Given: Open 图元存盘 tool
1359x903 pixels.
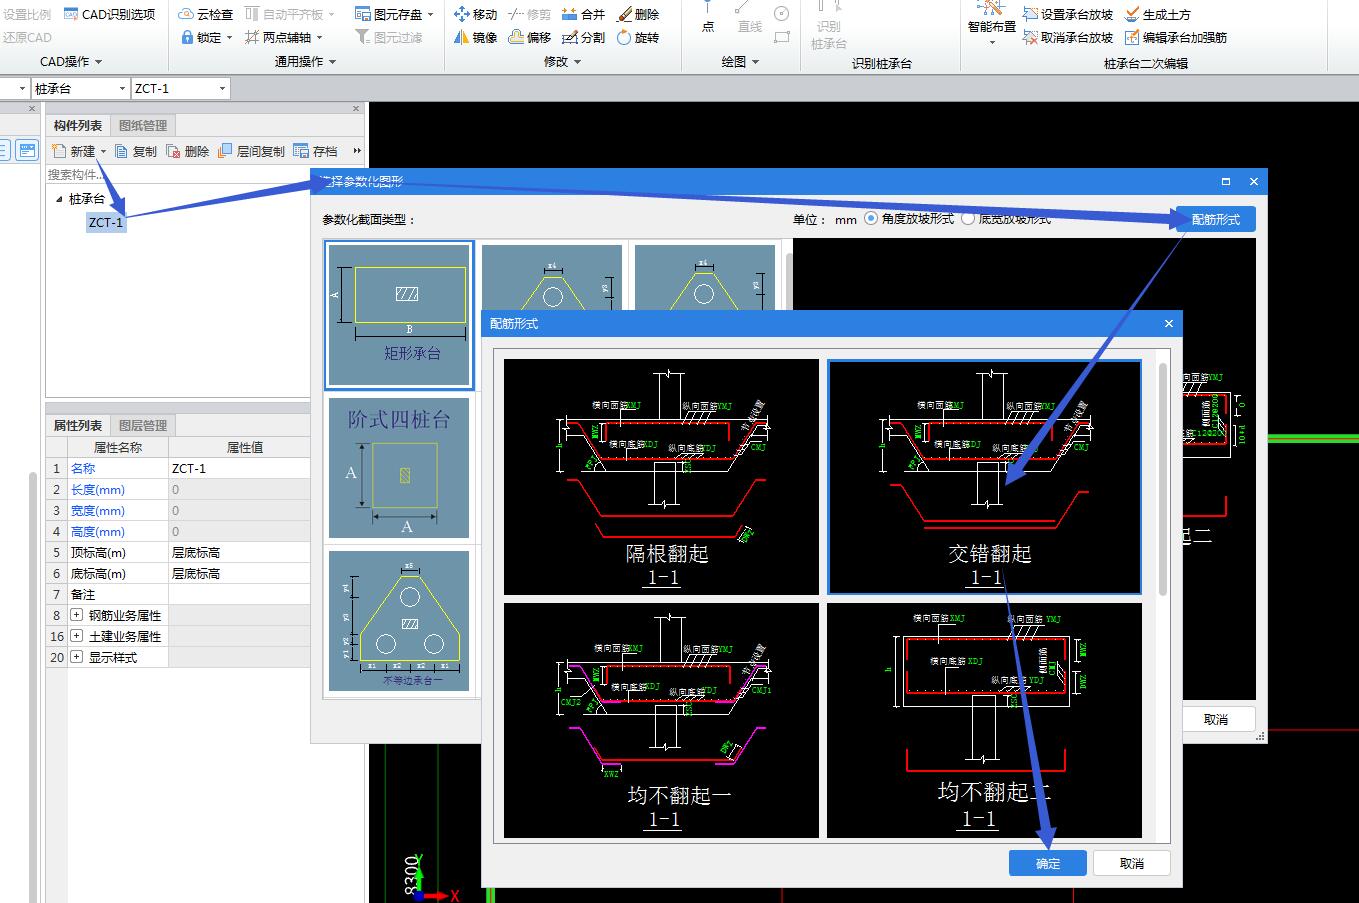Looking at the screenshot, I should (394, 14).
